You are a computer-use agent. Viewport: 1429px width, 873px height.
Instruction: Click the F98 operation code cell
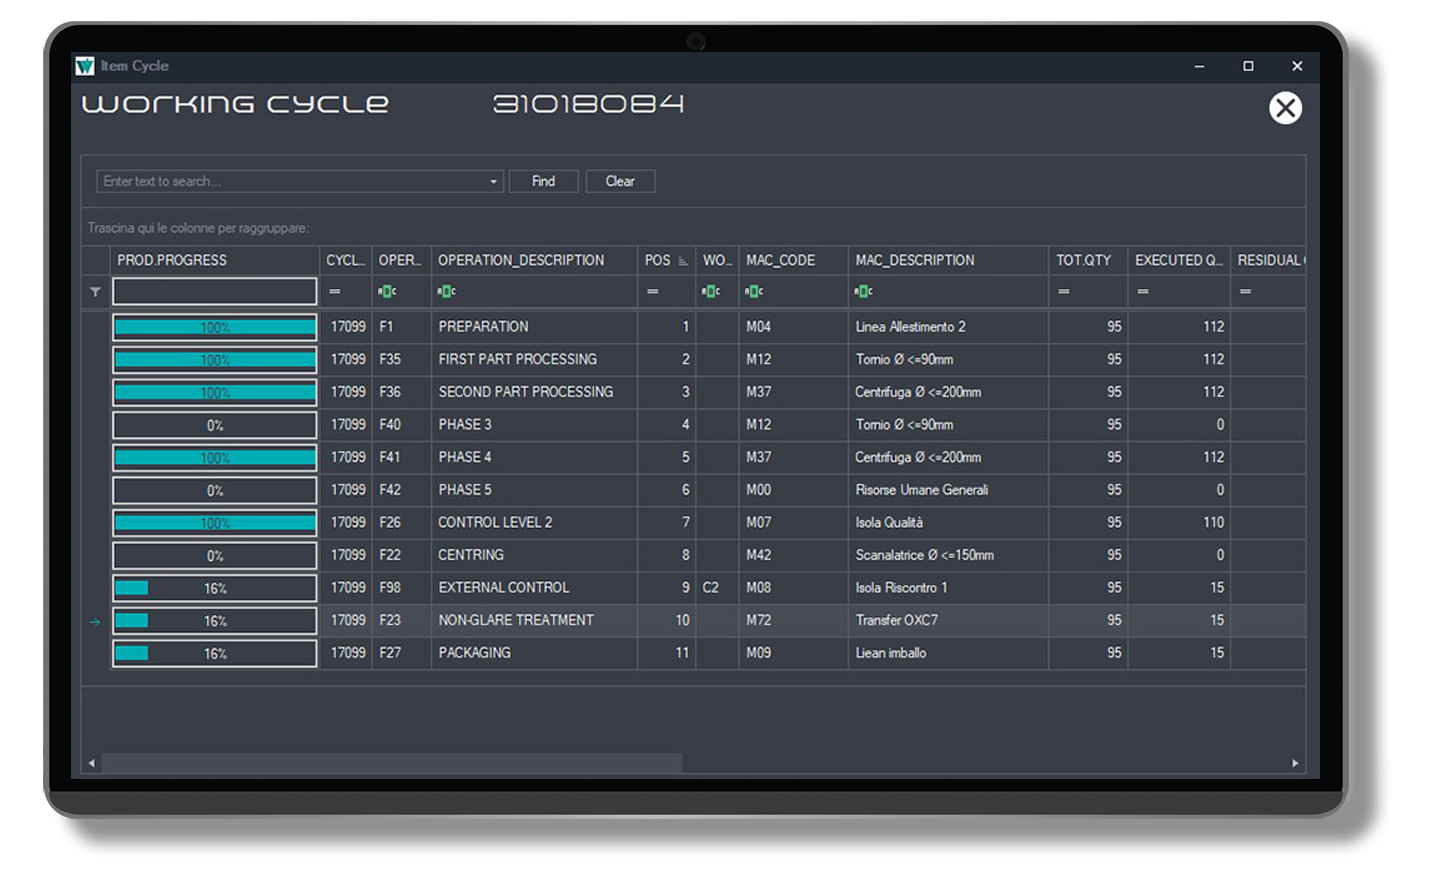click(401, 587)
